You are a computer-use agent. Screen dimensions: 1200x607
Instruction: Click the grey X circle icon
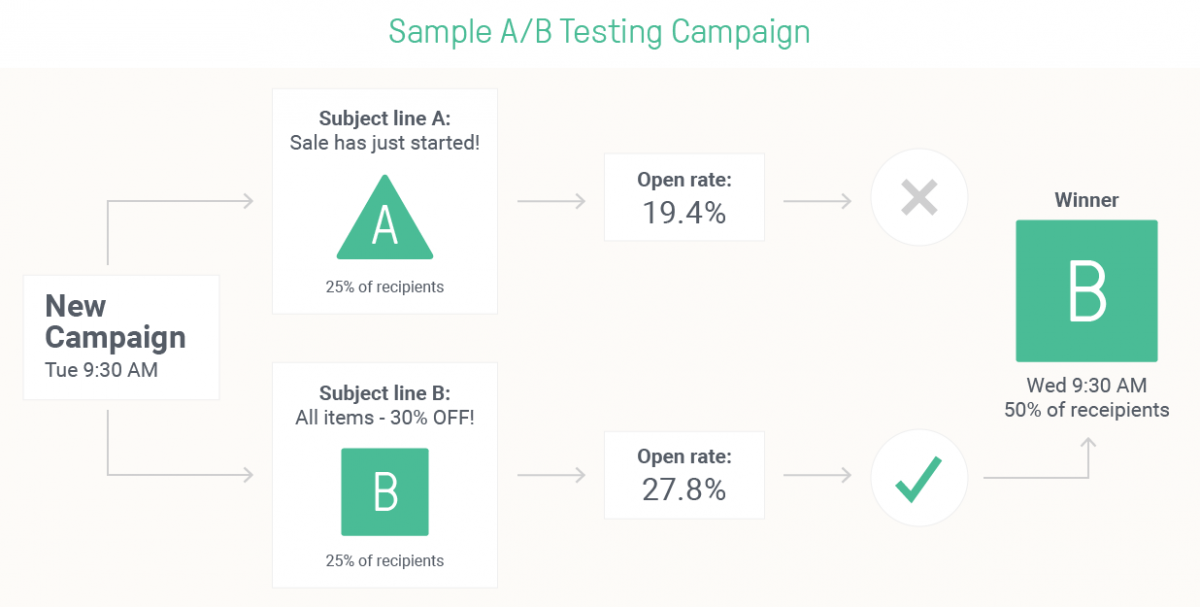tap(919, 198)
